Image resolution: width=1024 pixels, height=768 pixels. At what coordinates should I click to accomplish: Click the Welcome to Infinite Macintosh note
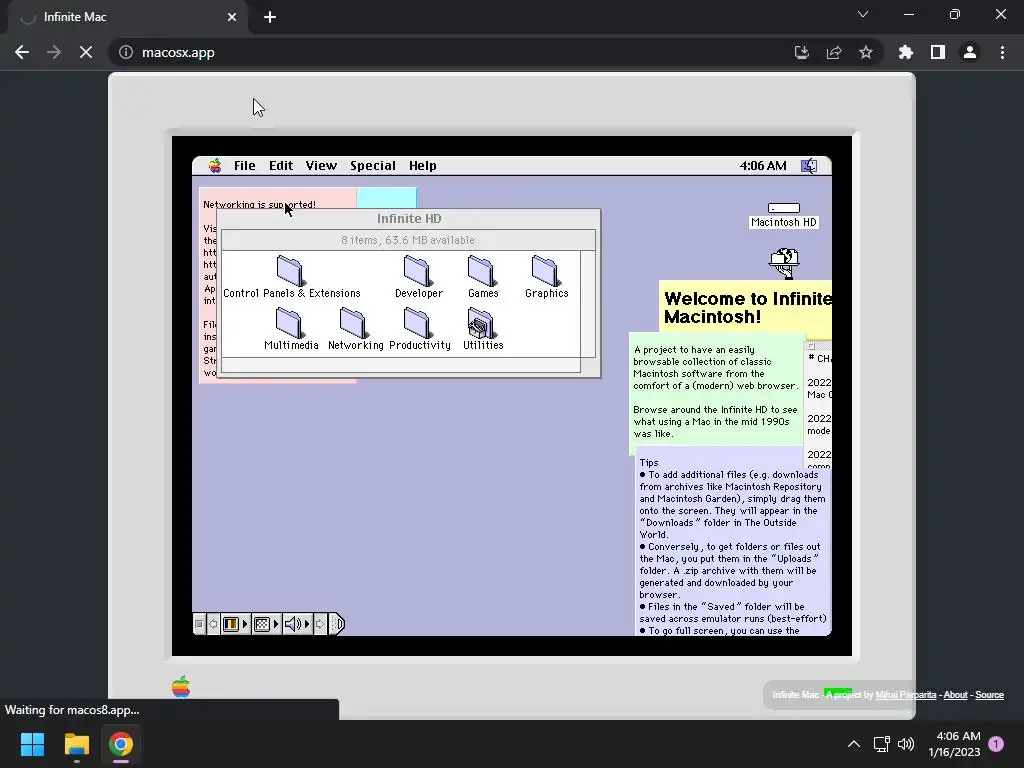[x=745, y=308]
